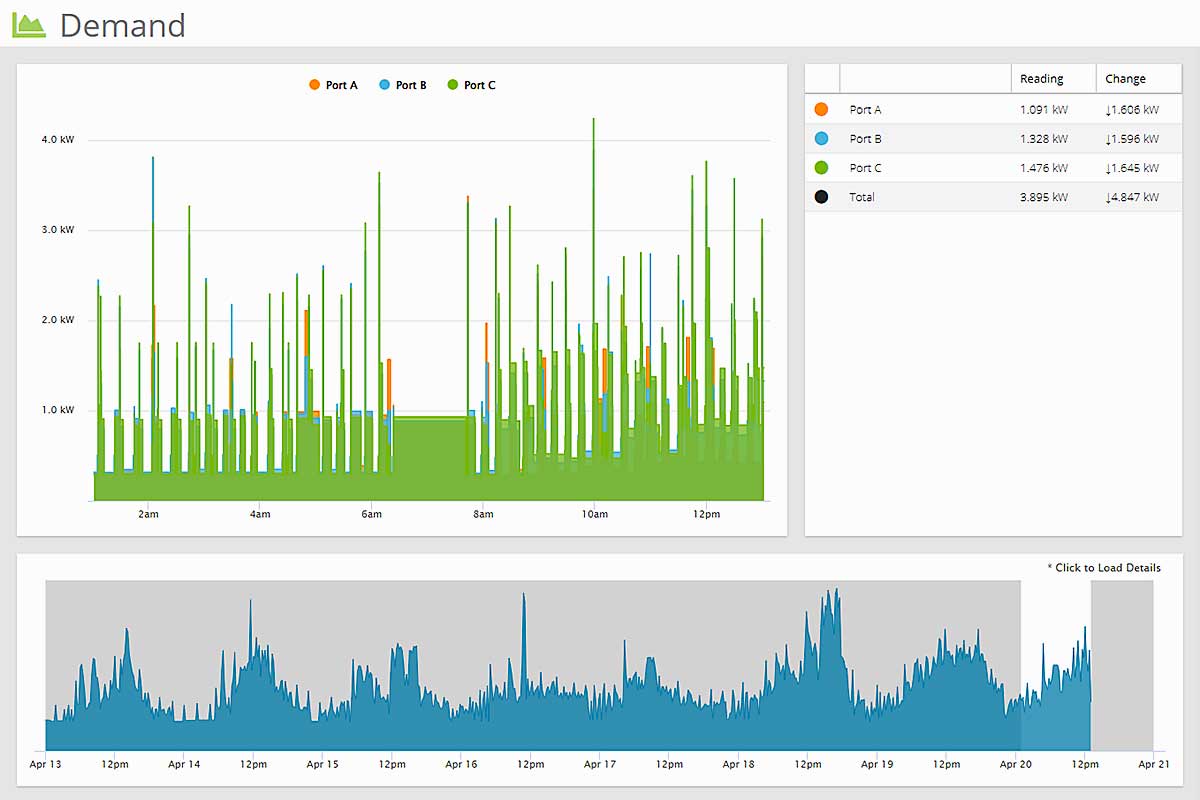Click the orange Port A dot in the readings table
This screenshot has width=1200, height=800.
[x=822, y=110]
